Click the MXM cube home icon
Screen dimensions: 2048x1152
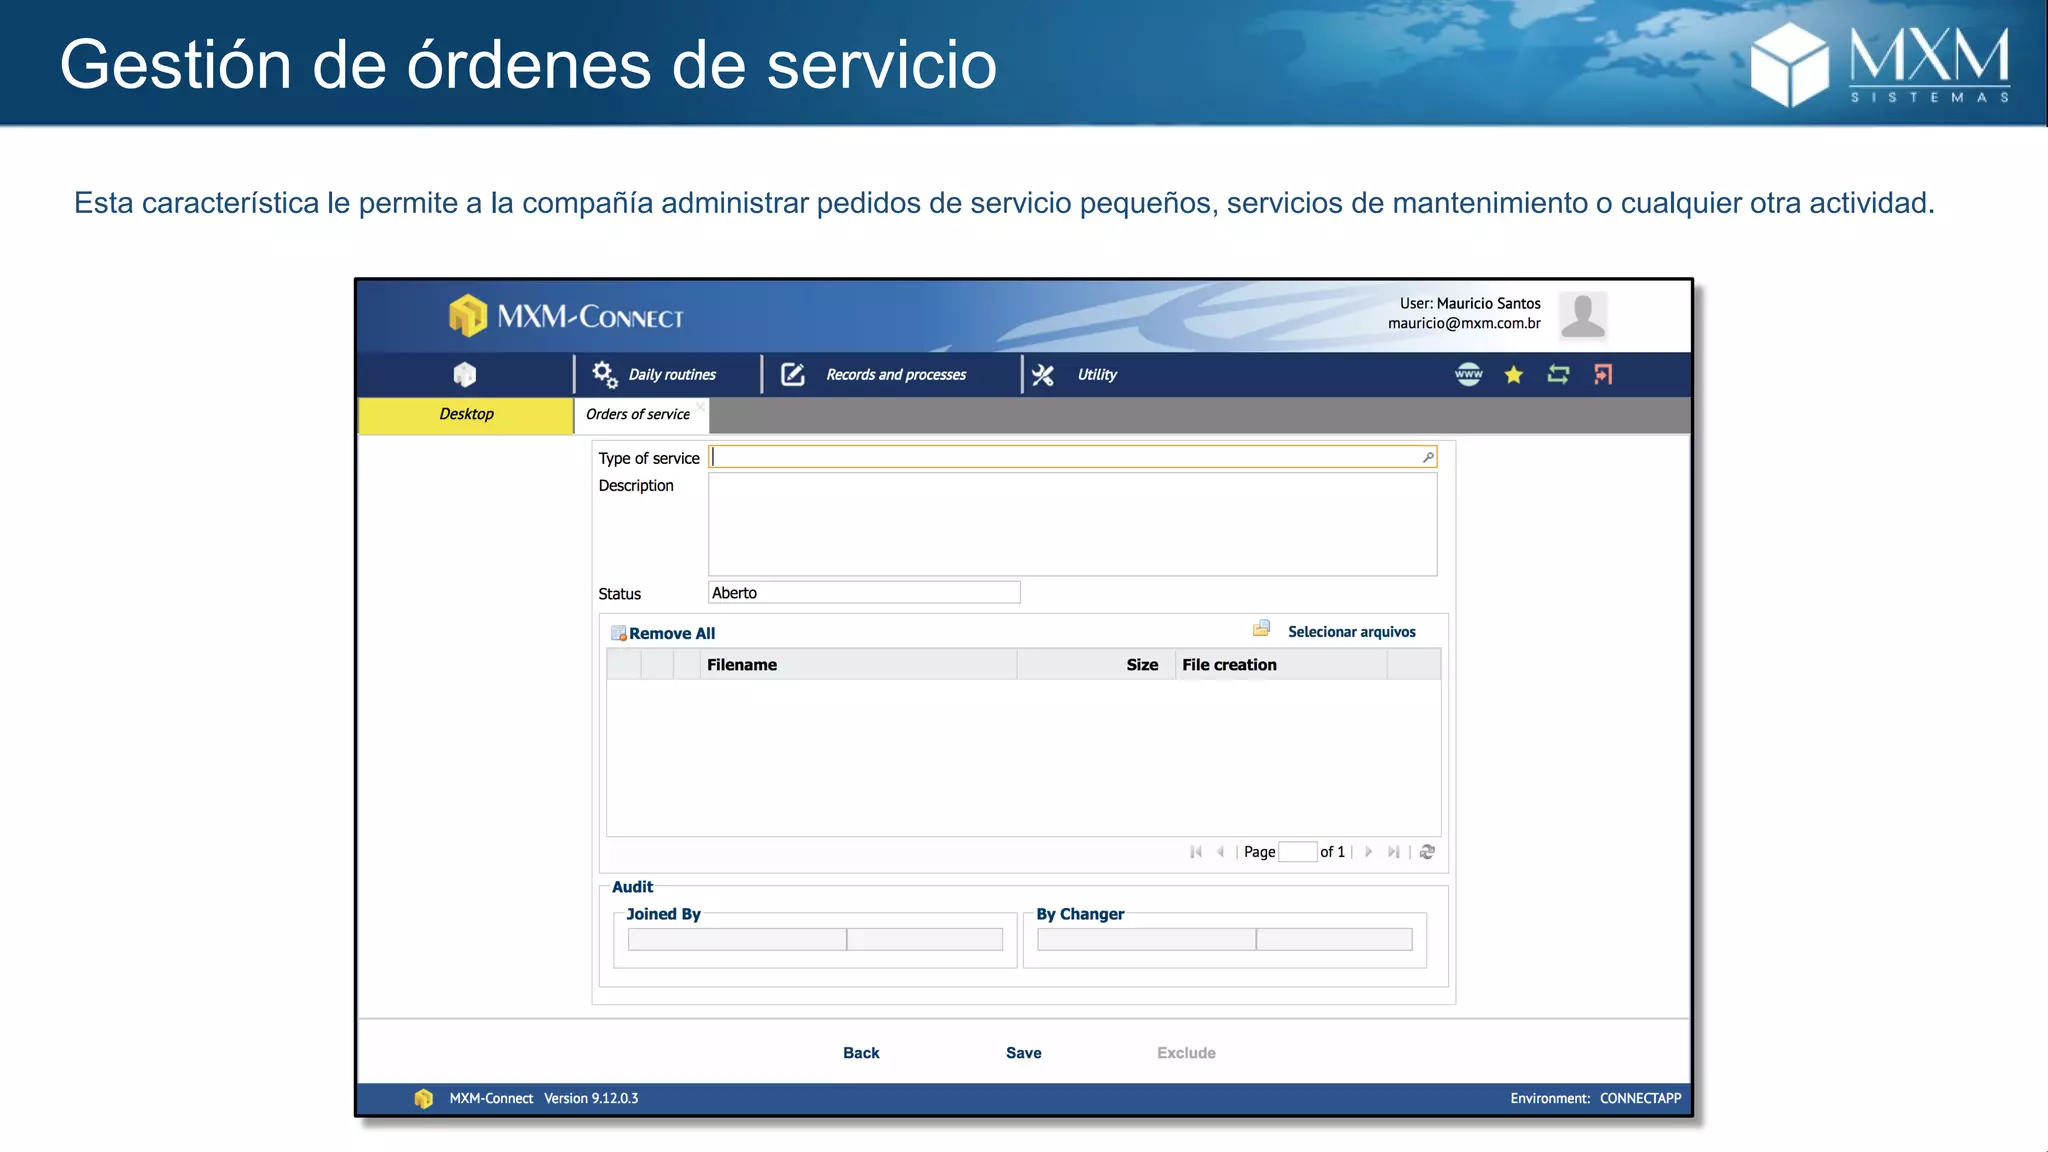[x=465, y=374]
